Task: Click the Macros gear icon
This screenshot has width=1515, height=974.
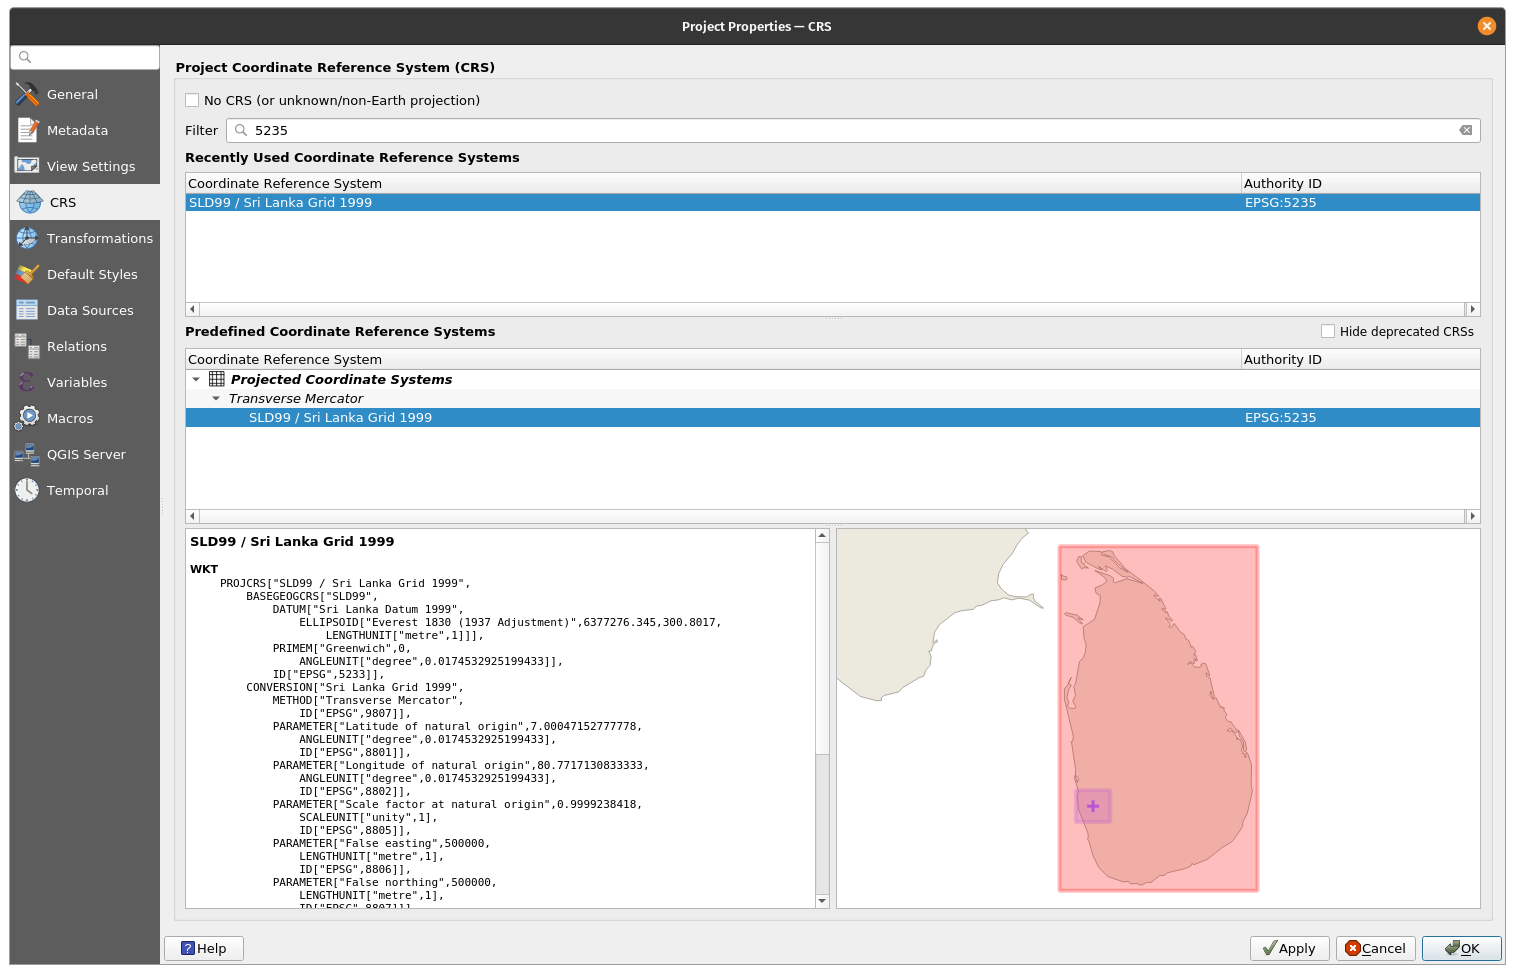Action: point(27,418)
